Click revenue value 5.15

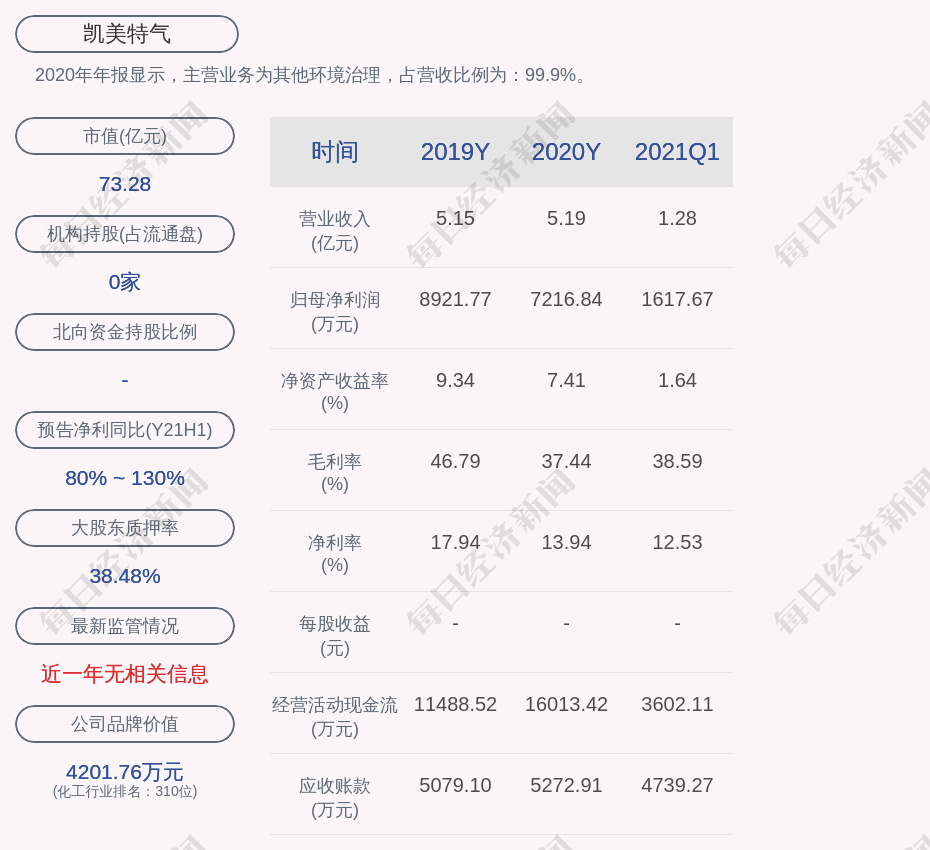(456, 218)
